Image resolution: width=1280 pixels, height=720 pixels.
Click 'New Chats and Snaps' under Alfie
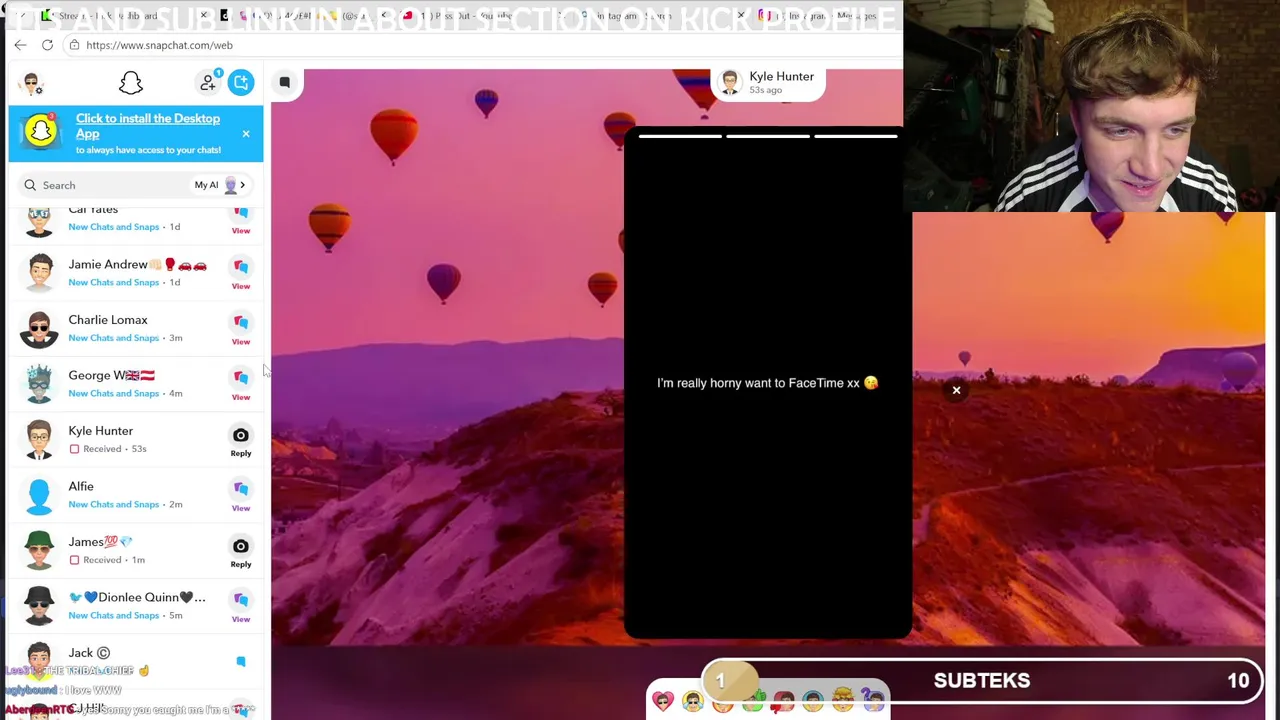(114, 504)
